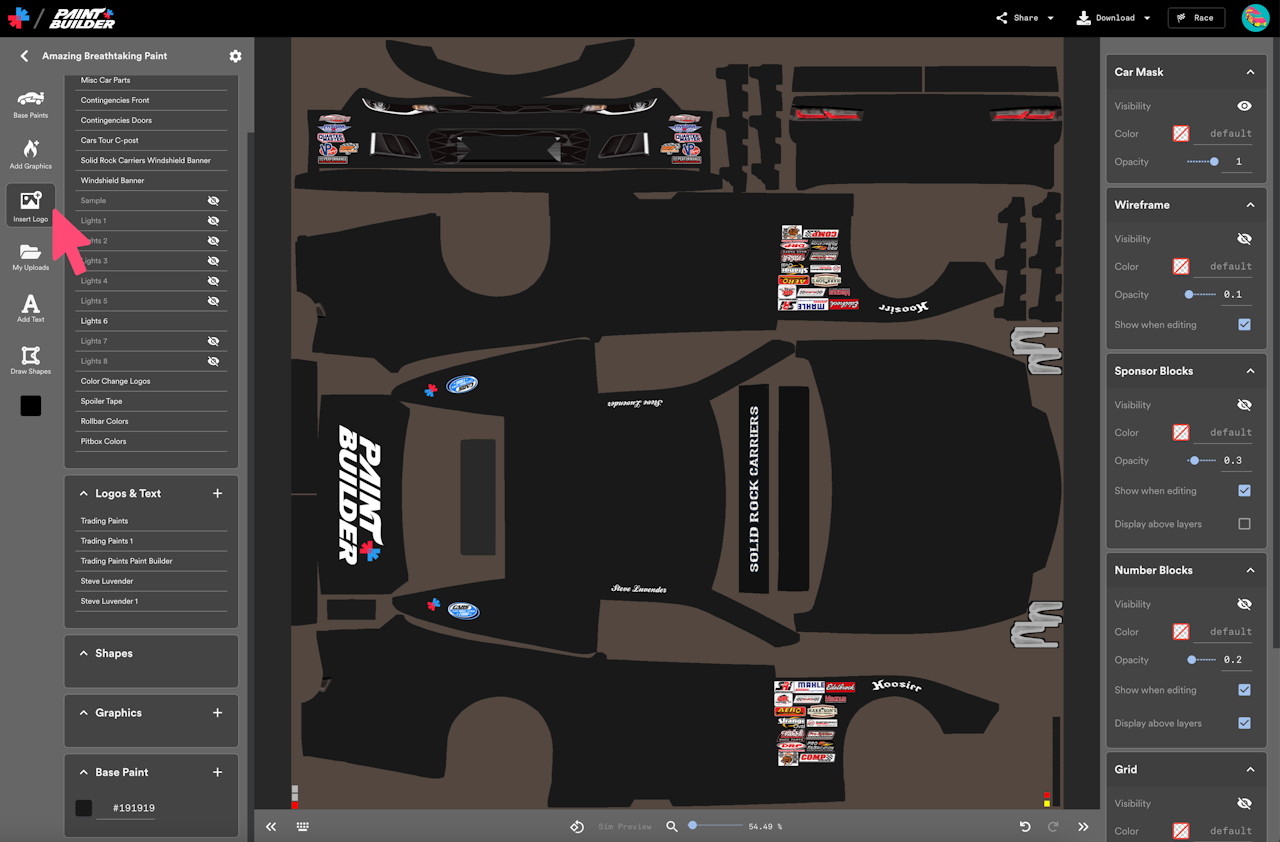Image resolution: width=1280 pixels, height=842 pixels.
Task: Adjust the Car Mask opacity slider
Action: [x=1202, y=162]
